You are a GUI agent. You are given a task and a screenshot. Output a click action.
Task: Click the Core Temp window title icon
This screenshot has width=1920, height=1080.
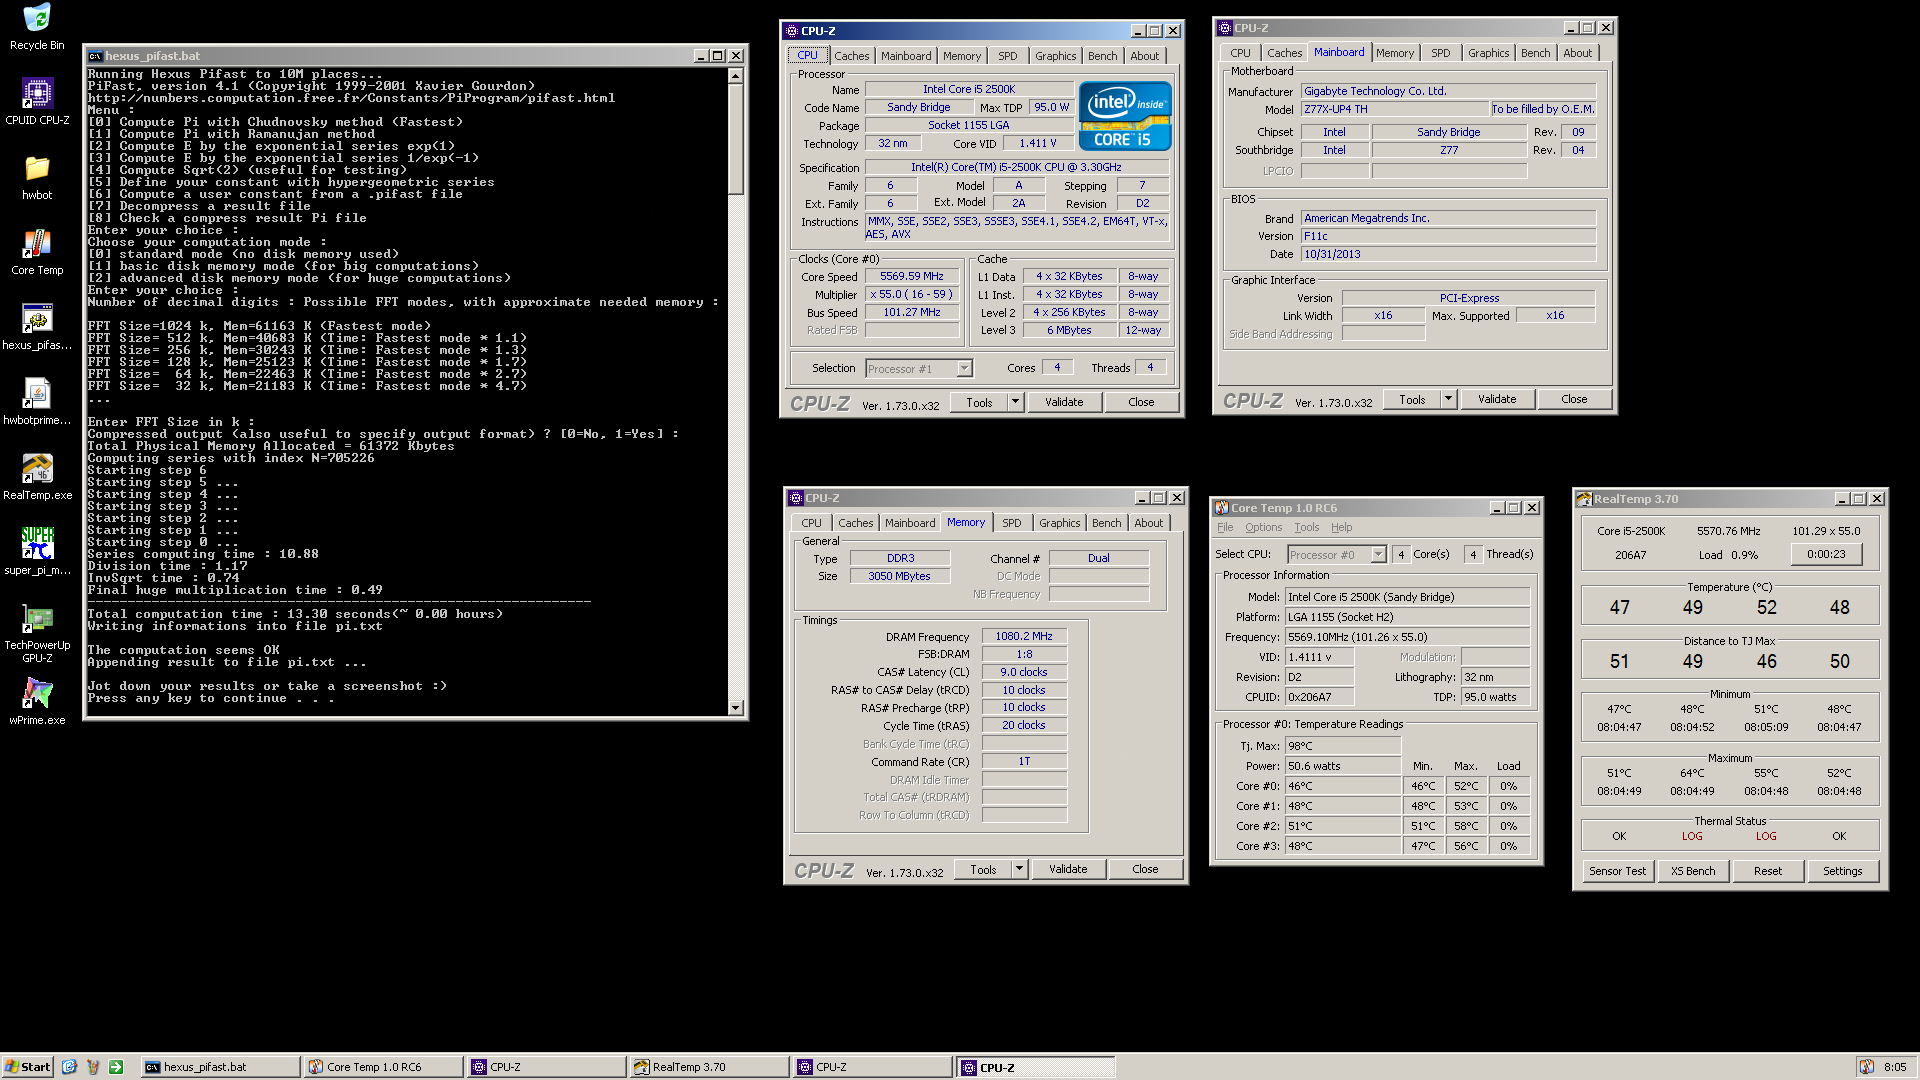click(x=1221, y=508)
